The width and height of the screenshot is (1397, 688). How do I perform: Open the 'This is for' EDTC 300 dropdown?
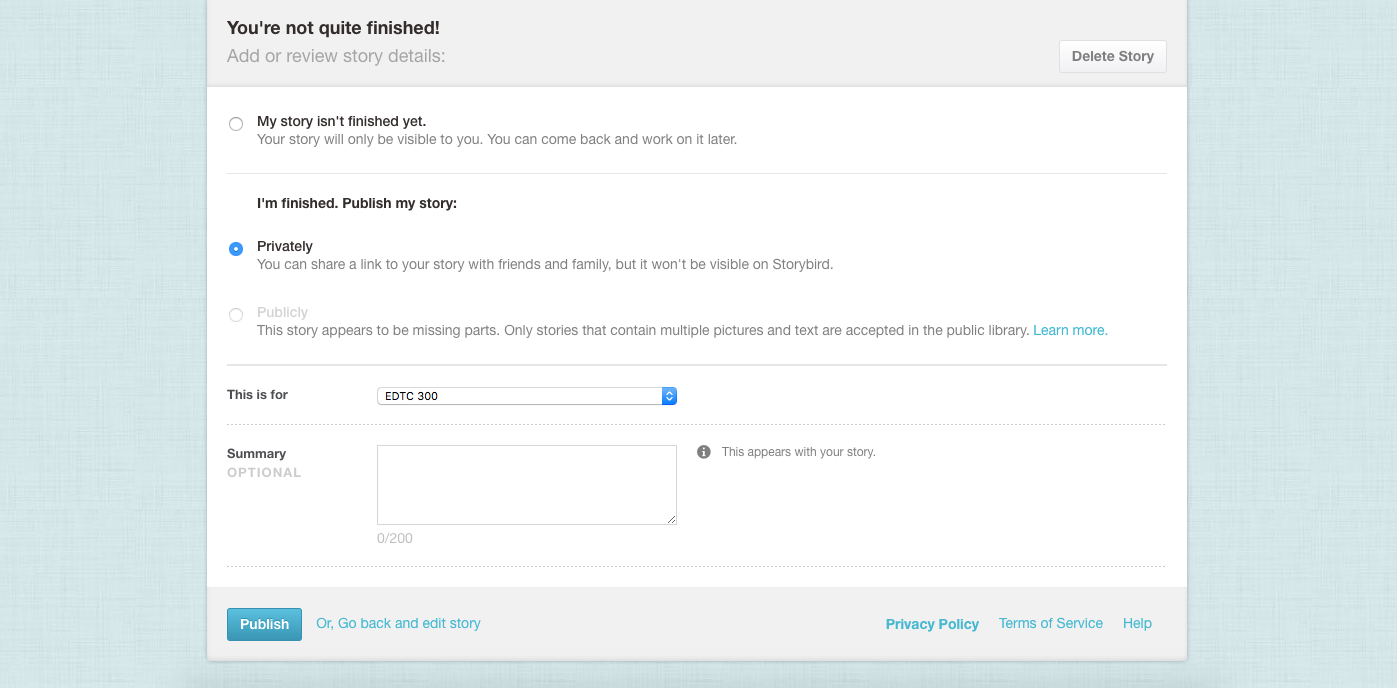(x=527, y=396)
